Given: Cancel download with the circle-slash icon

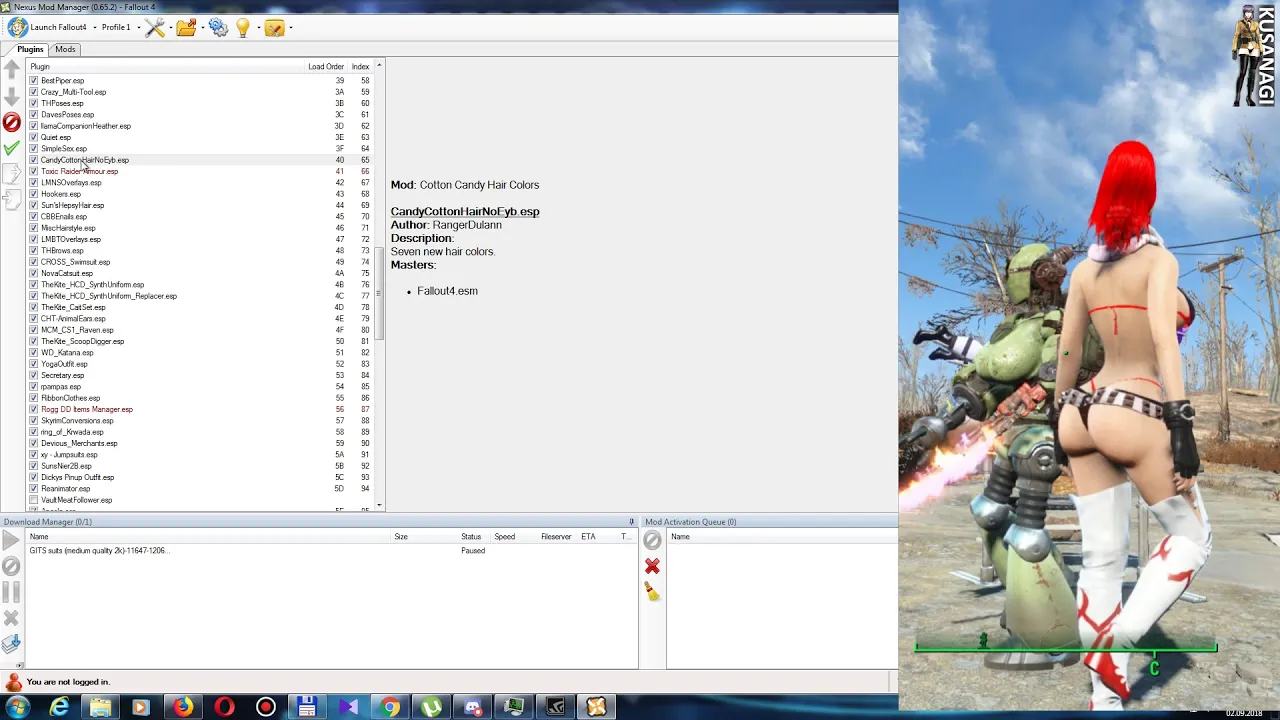Looking at the screenshot, I should coord(11,566).
